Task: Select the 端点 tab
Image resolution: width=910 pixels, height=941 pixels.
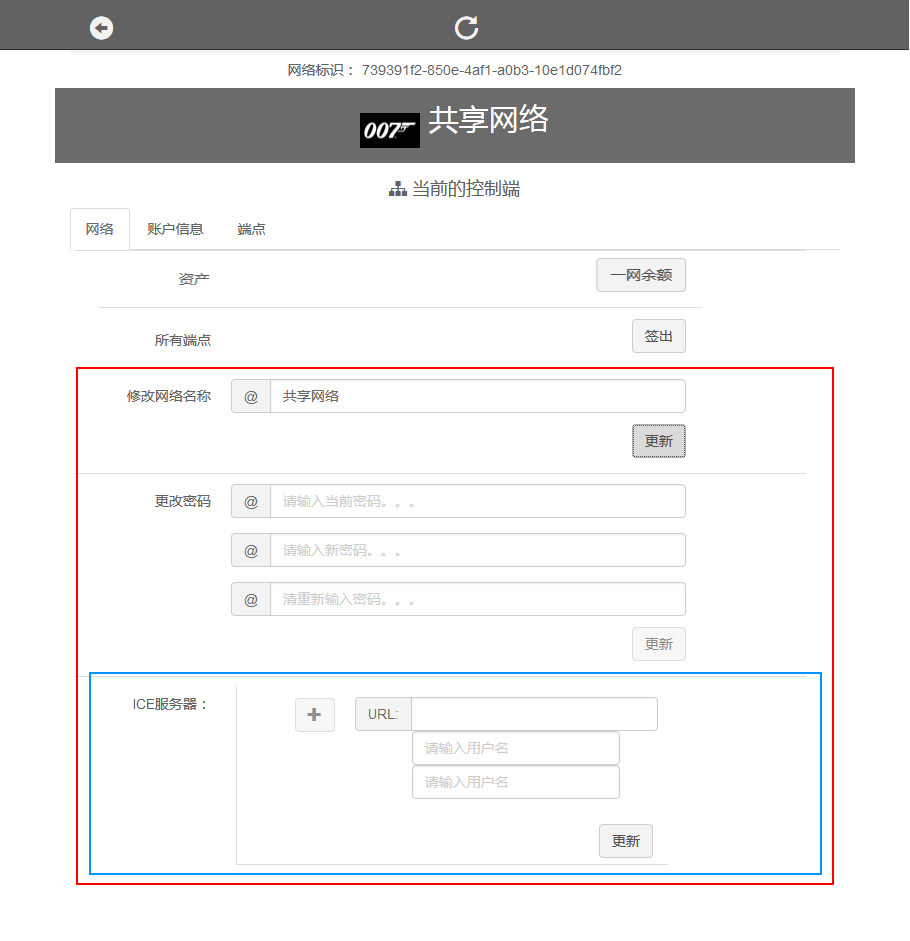Action: [251, 229]
